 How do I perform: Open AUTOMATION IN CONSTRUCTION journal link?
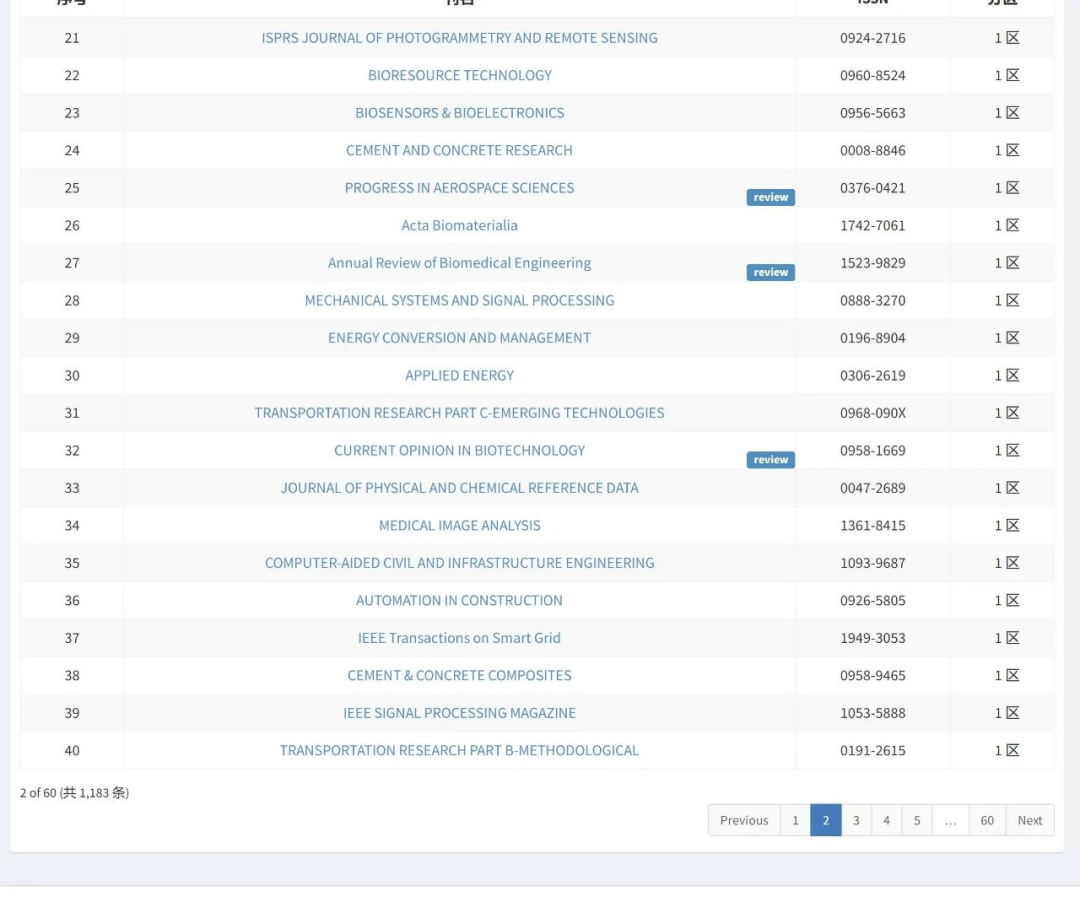pyautogui.click(x=459, y=600)
